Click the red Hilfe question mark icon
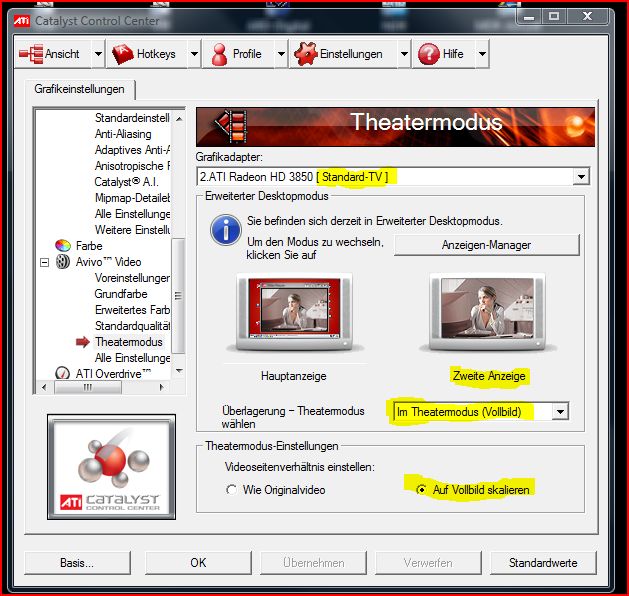629x596 pixels. click(x=429, y=54)
